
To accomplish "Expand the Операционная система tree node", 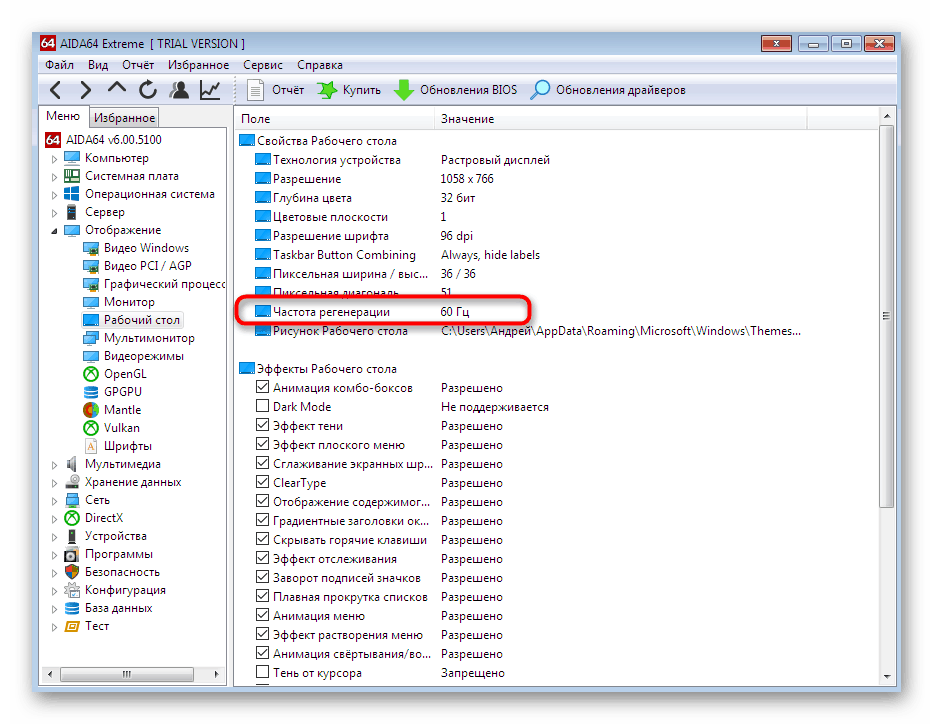I will pyautogui.click(x=54, y=195).
